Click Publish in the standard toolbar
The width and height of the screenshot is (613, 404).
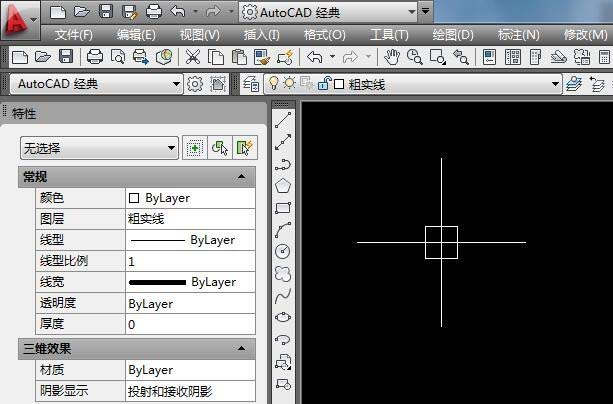tap(141, 57)
